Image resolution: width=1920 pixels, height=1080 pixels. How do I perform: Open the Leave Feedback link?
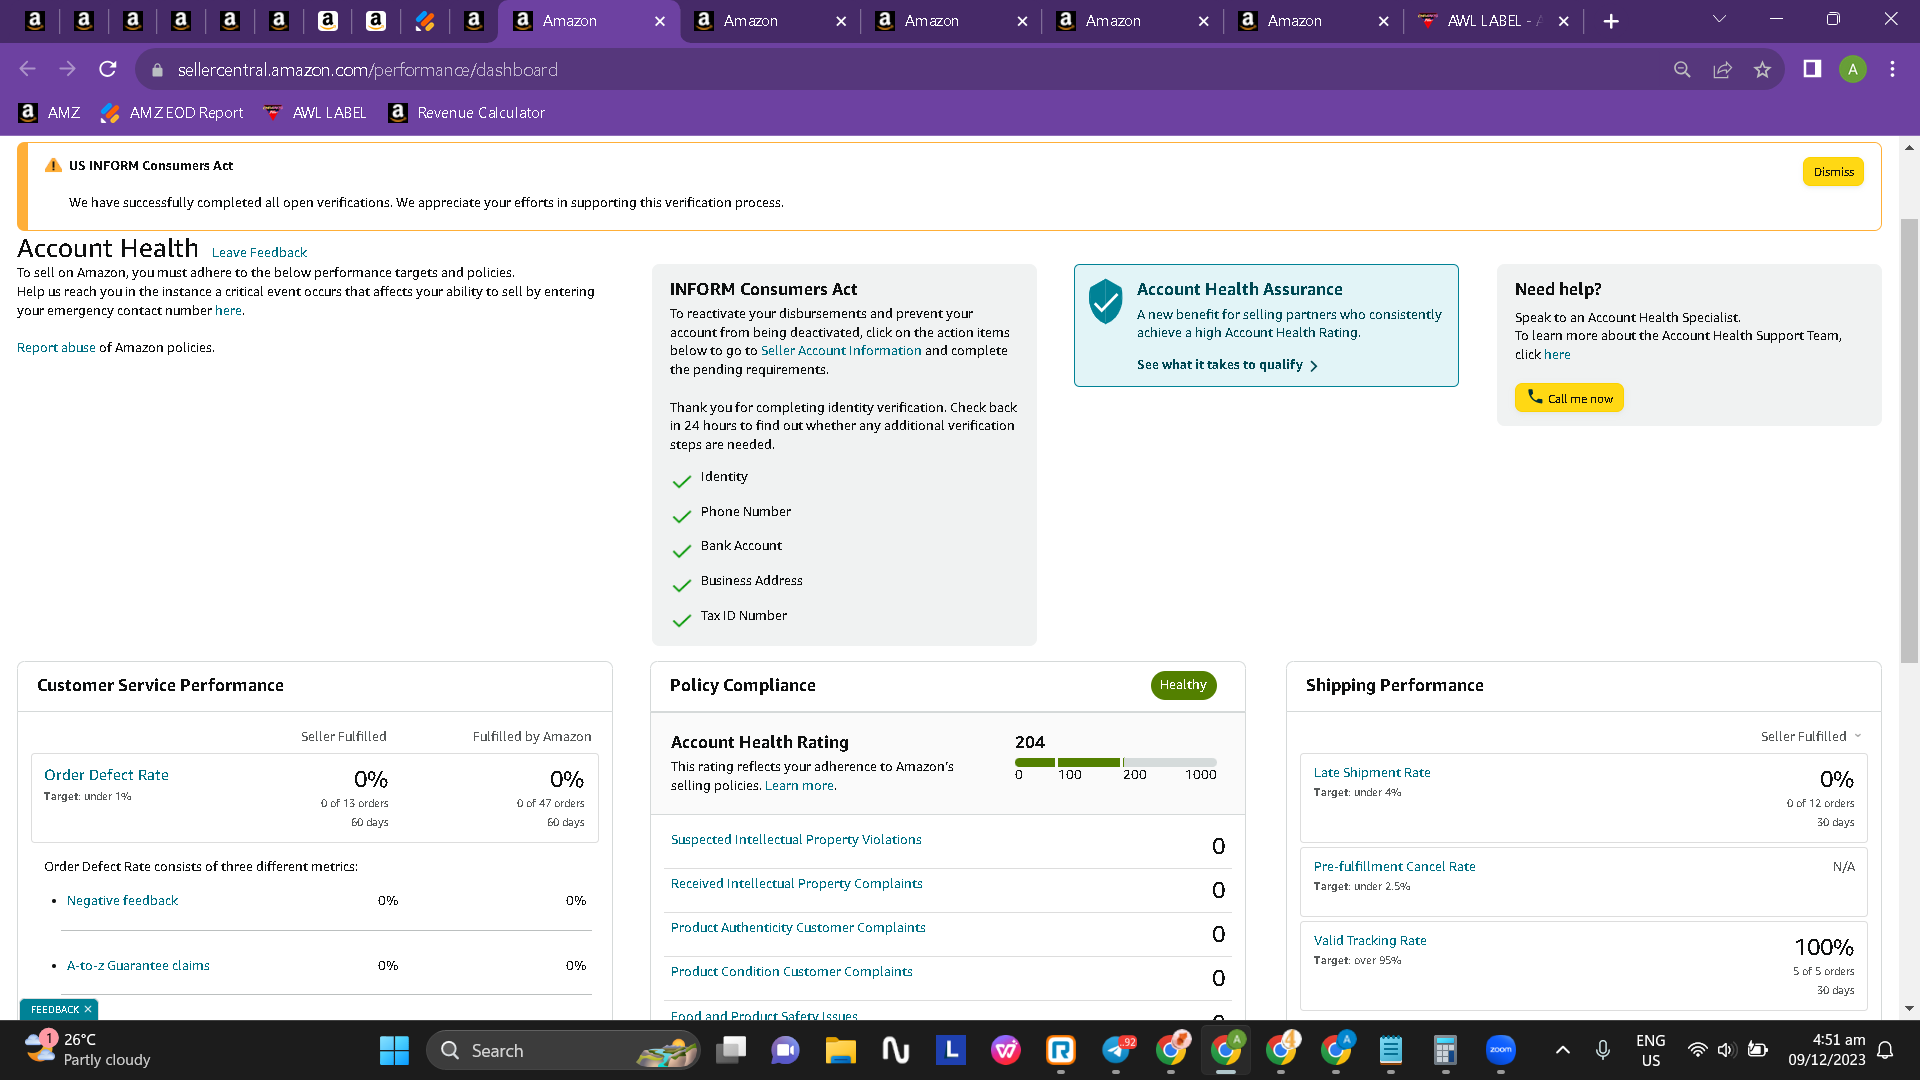click(x=259, y=253)
